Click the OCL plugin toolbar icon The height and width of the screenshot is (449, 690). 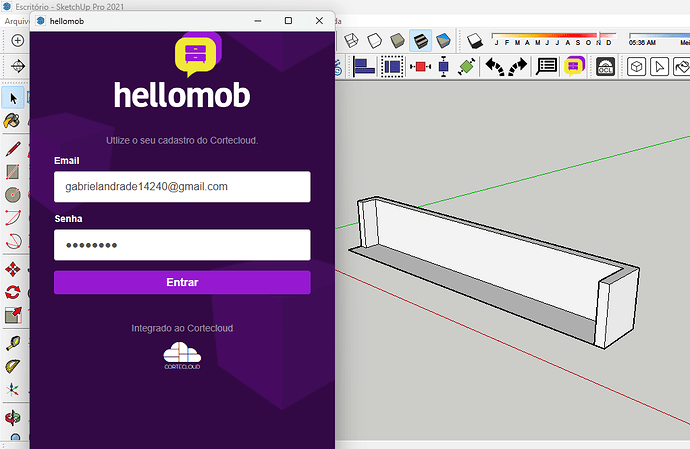point(604,67)
